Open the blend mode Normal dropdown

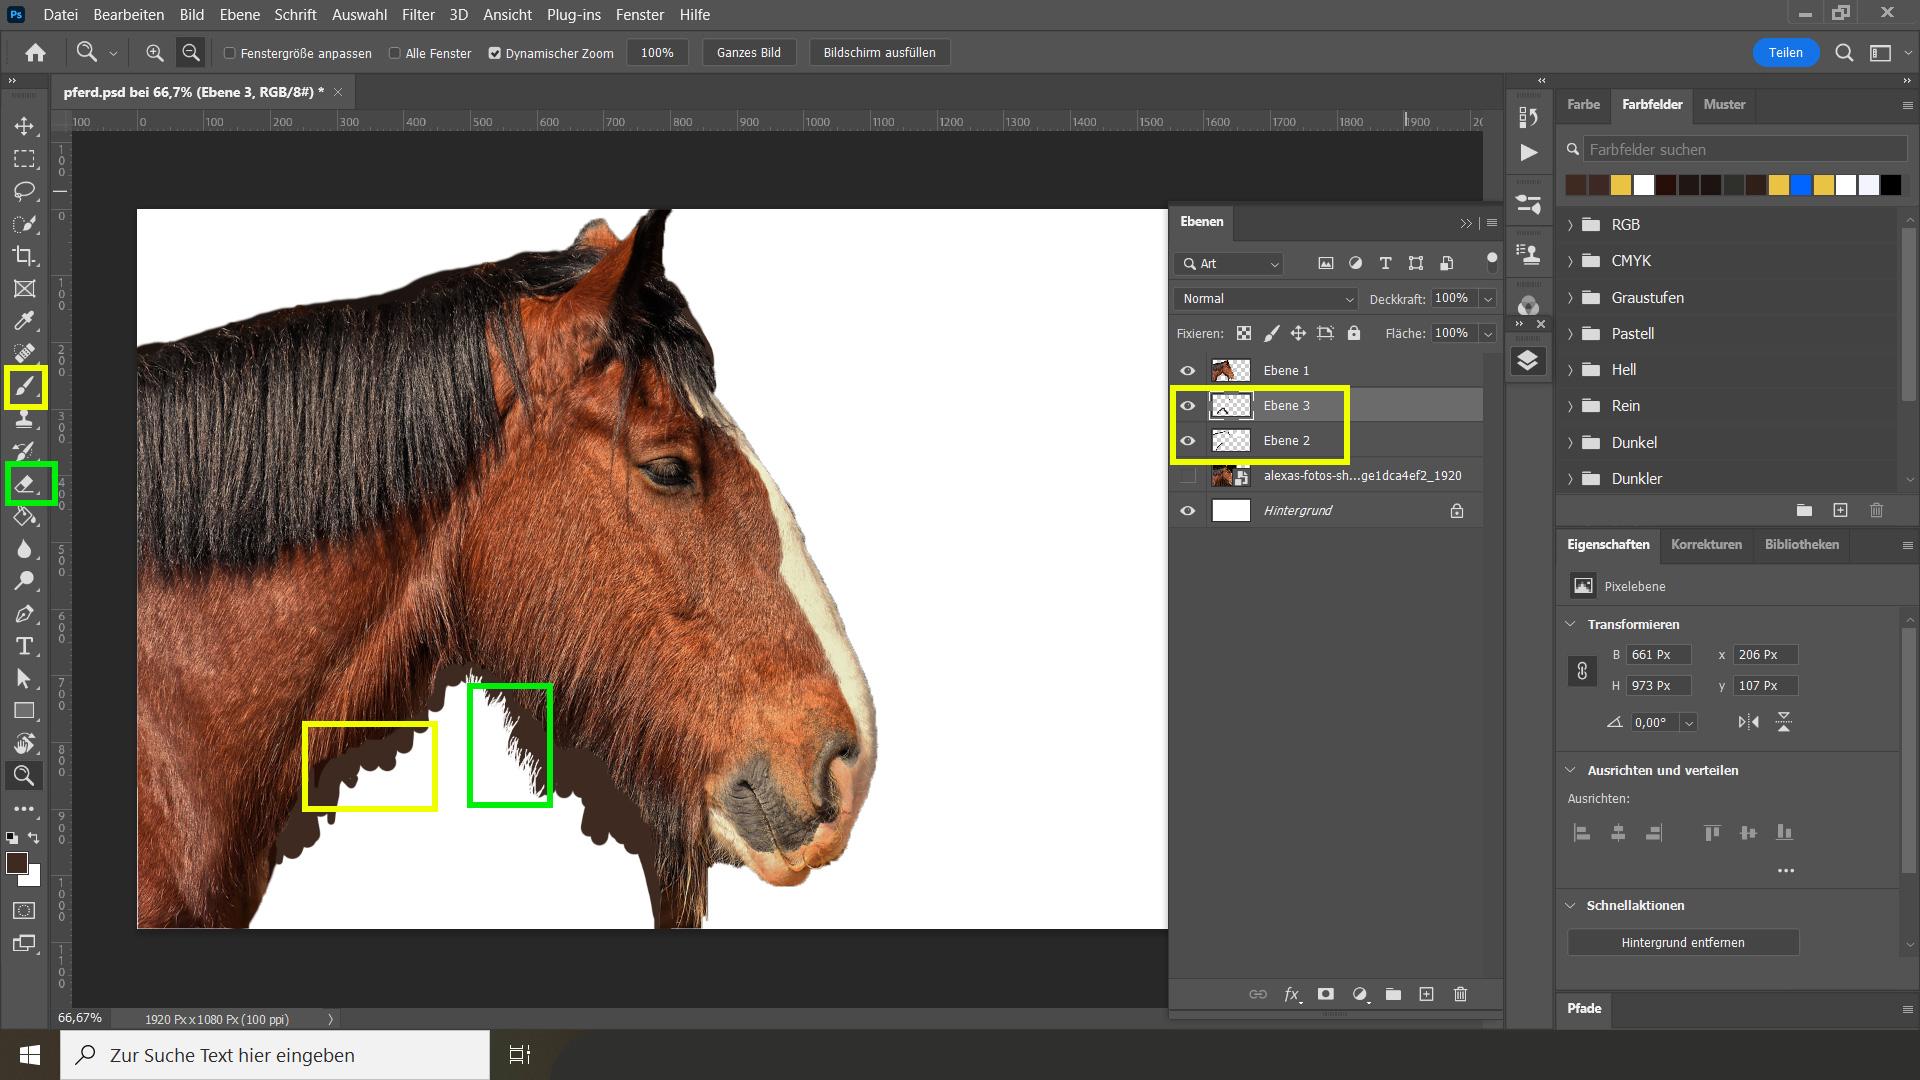[1266, 299]
